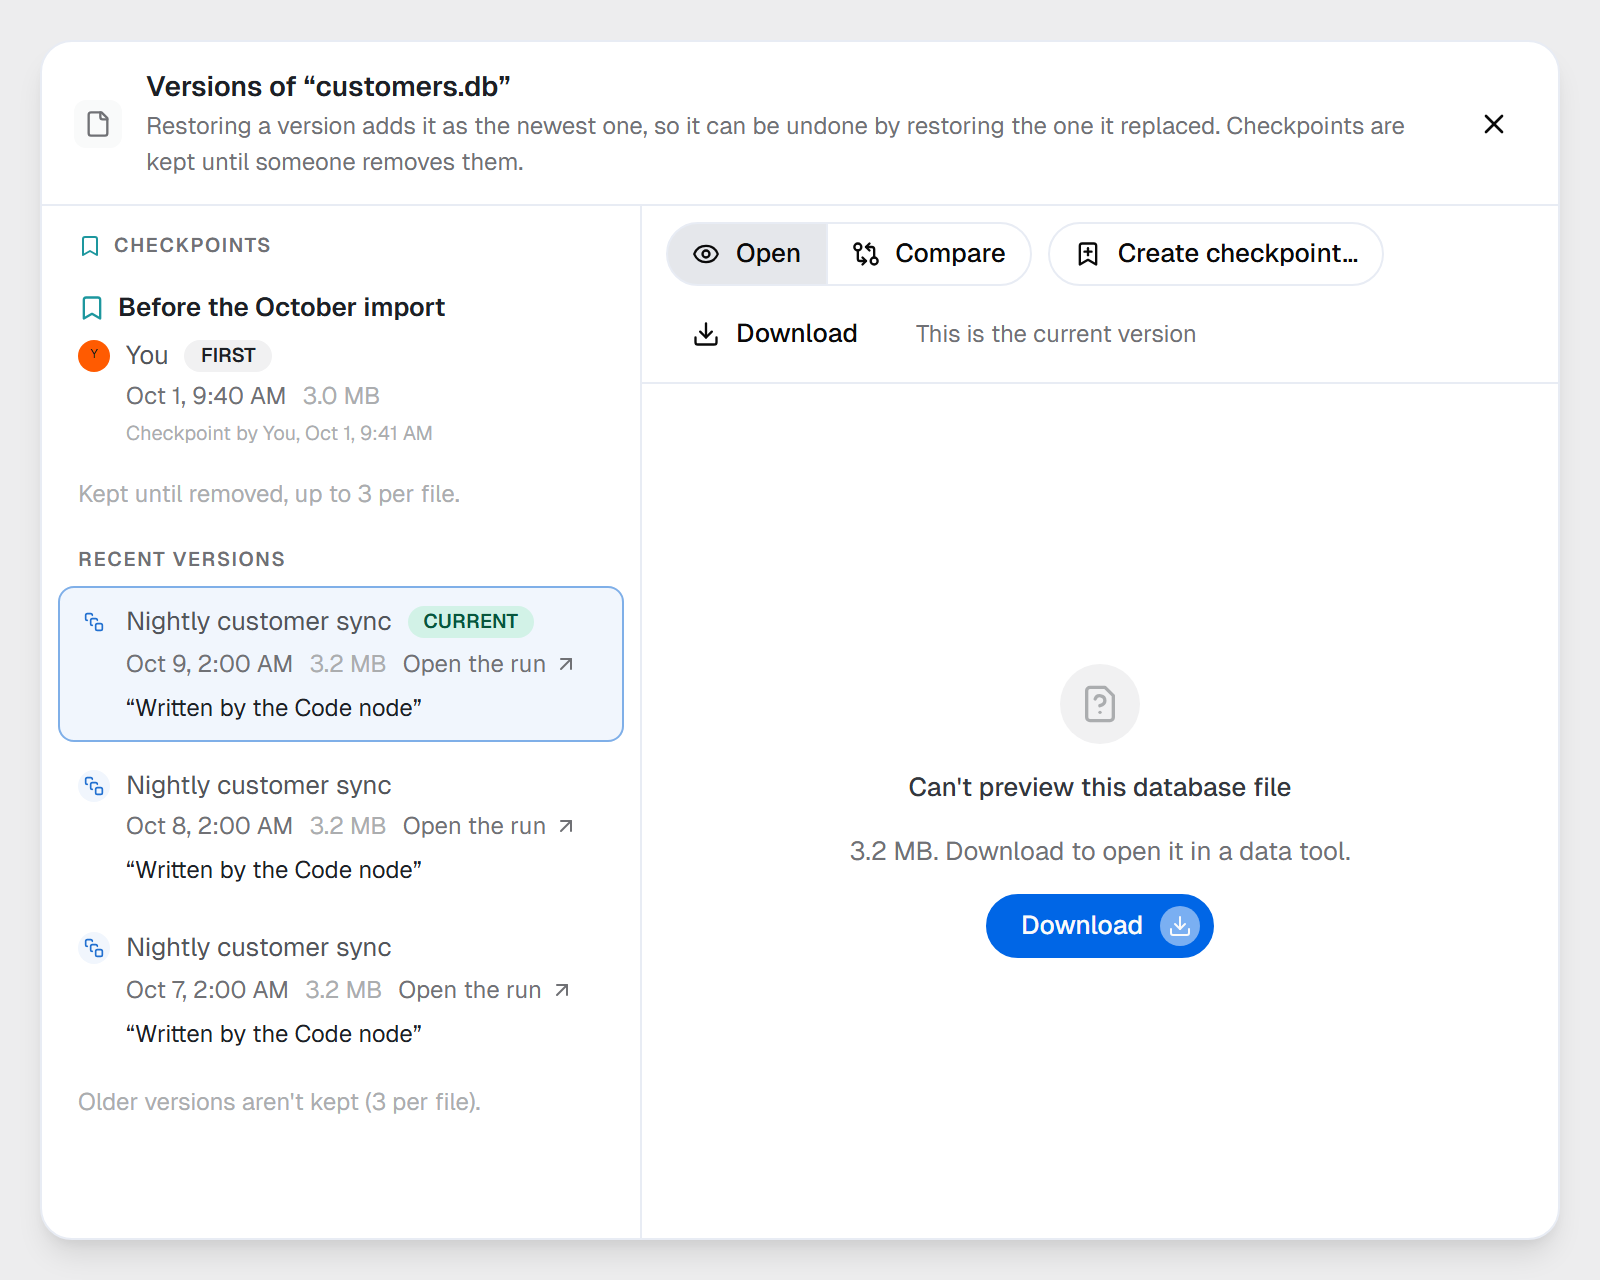Select the Oct 8 Nightly customer sync version

tap(341, 827)
